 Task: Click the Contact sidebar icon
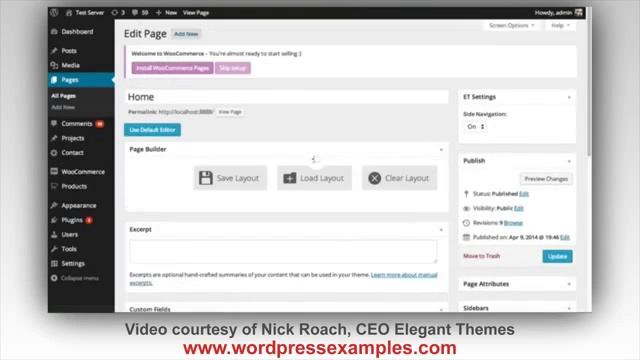click(54, 153)
